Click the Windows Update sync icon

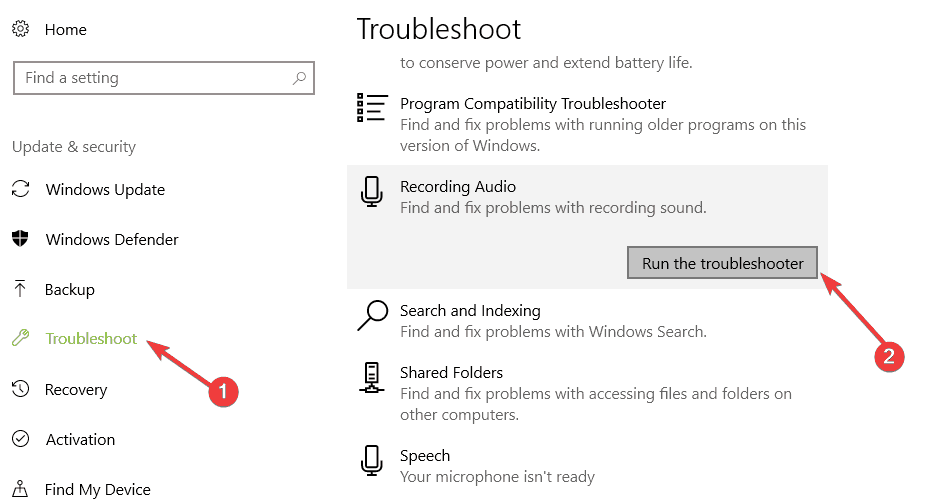[x=20, y=189]
